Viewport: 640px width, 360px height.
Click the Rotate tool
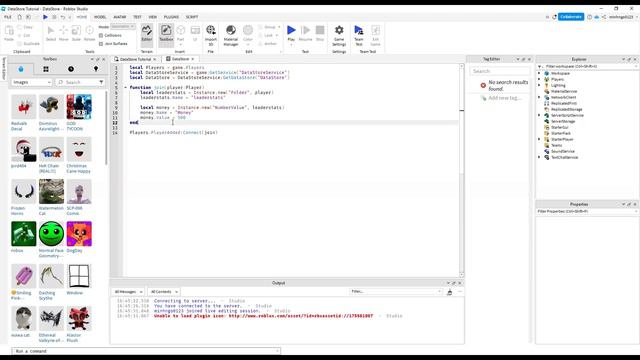pyautogui.click(x=89, y=33)
